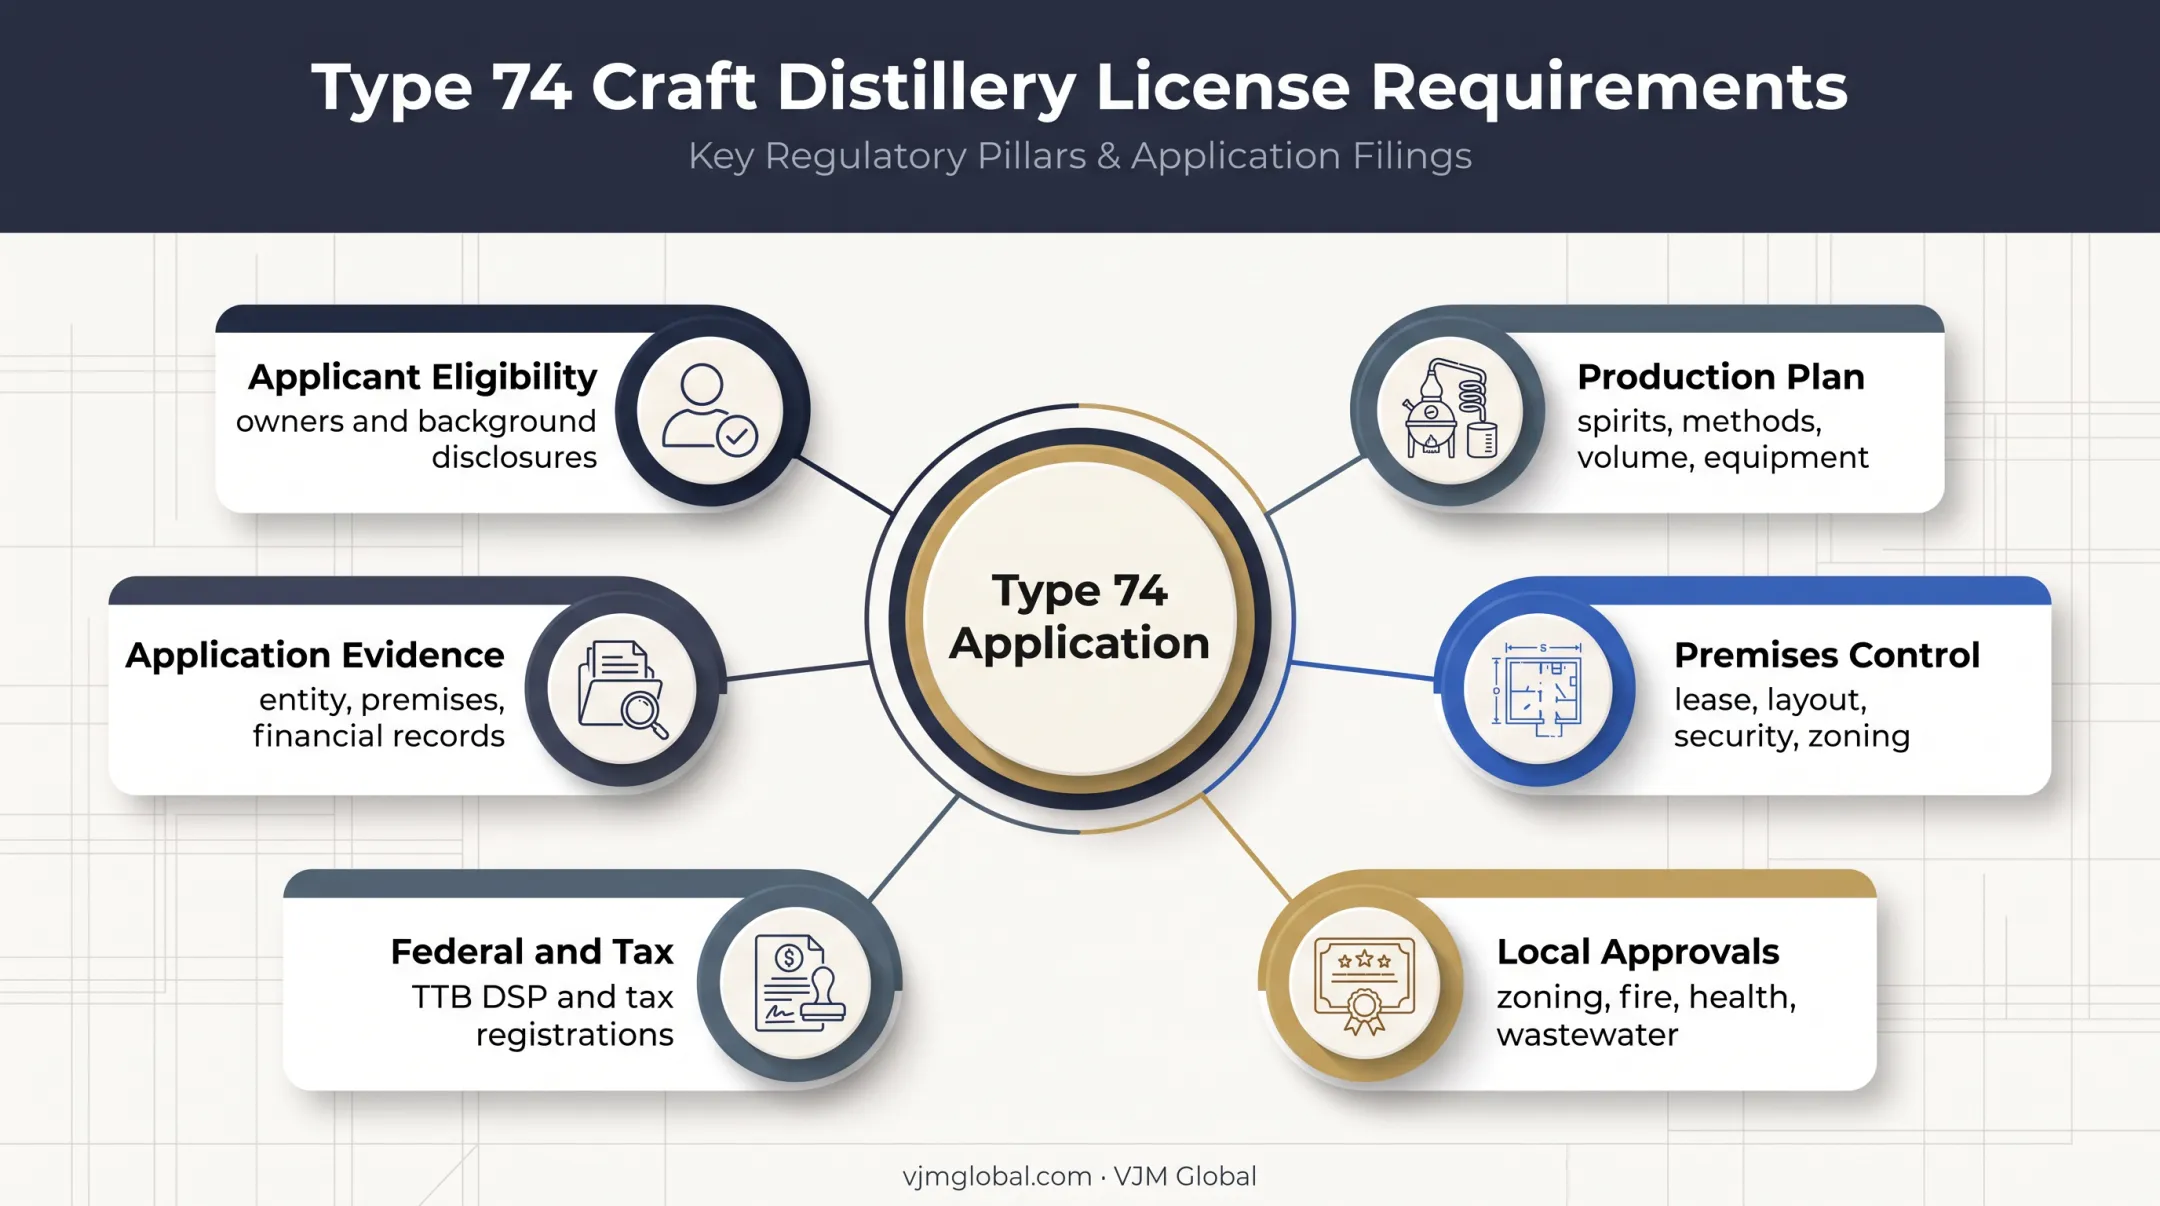The width and height of the screenshot is (2160, 1206).
Task: Select the central Type 74 Application circle
Action: pyautogui.click(x=1079, y=618)
